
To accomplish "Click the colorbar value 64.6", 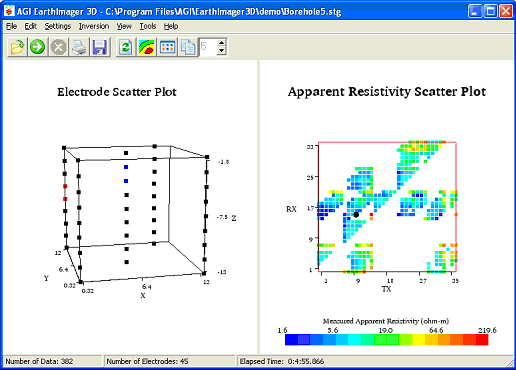I will (x=436, y=330).
